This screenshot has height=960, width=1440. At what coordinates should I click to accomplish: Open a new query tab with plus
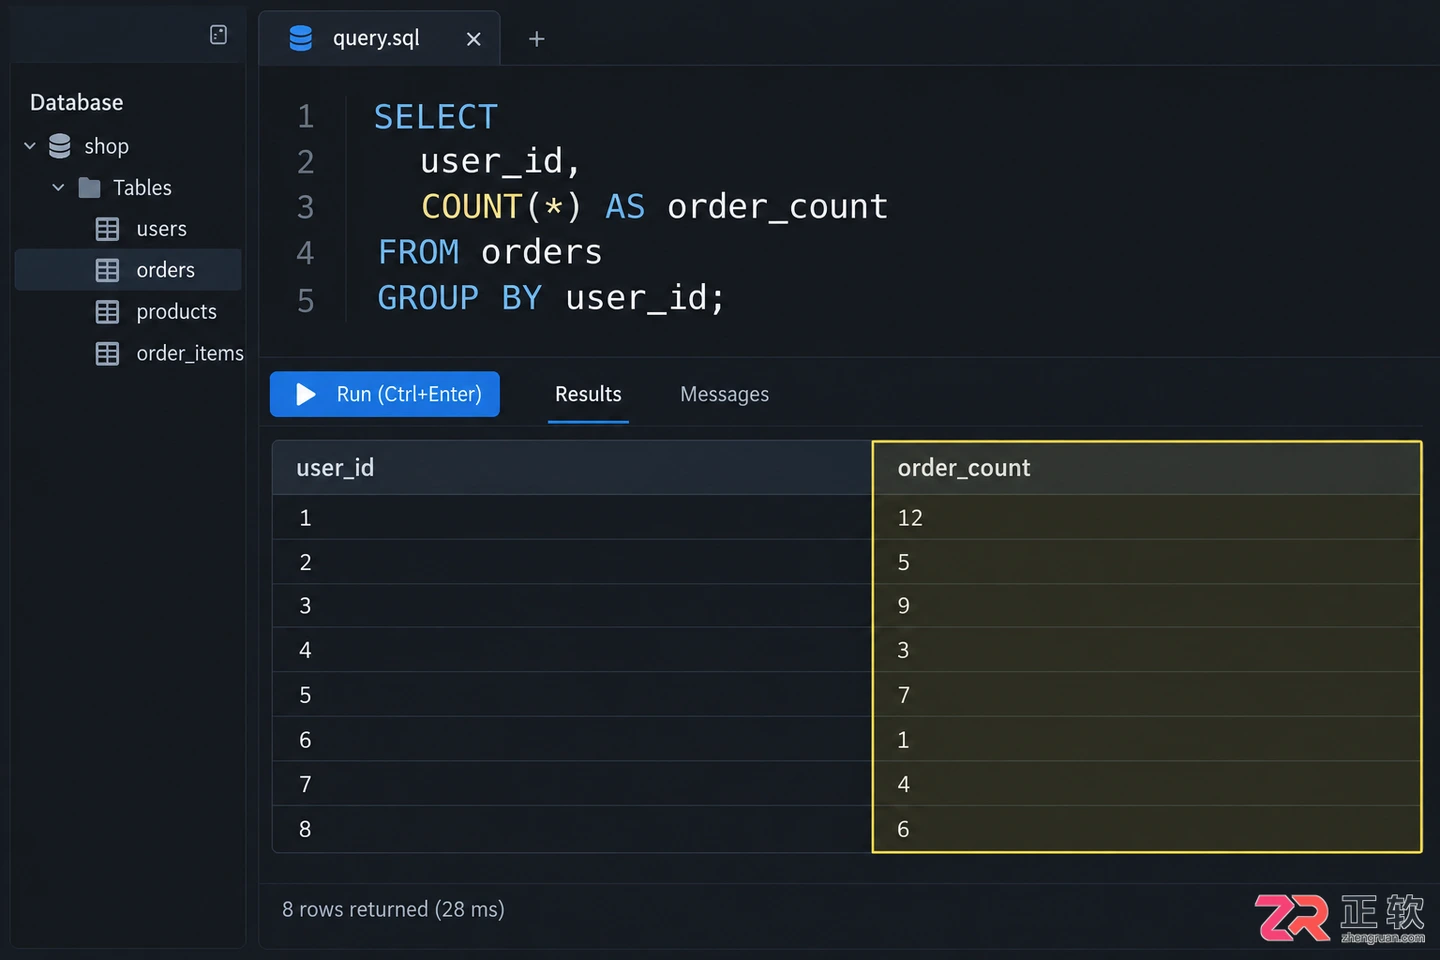click(x=536, y=39)
